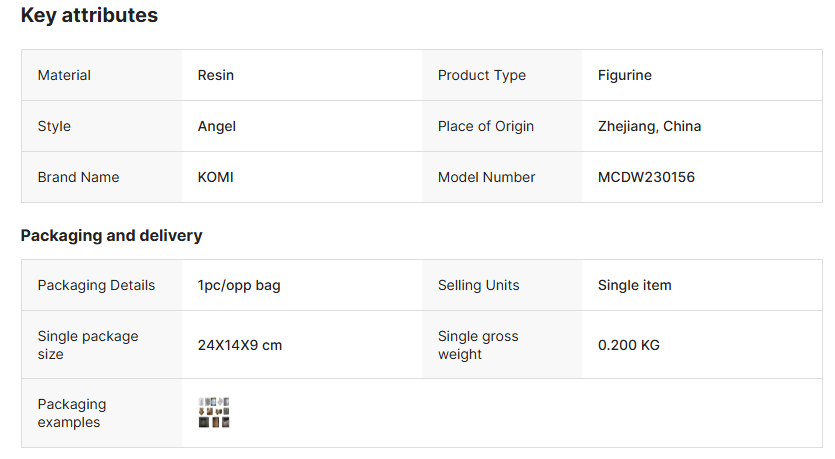Click the Key attributes heading
Viewport: 835px width, 459px height.
point(89,16)
